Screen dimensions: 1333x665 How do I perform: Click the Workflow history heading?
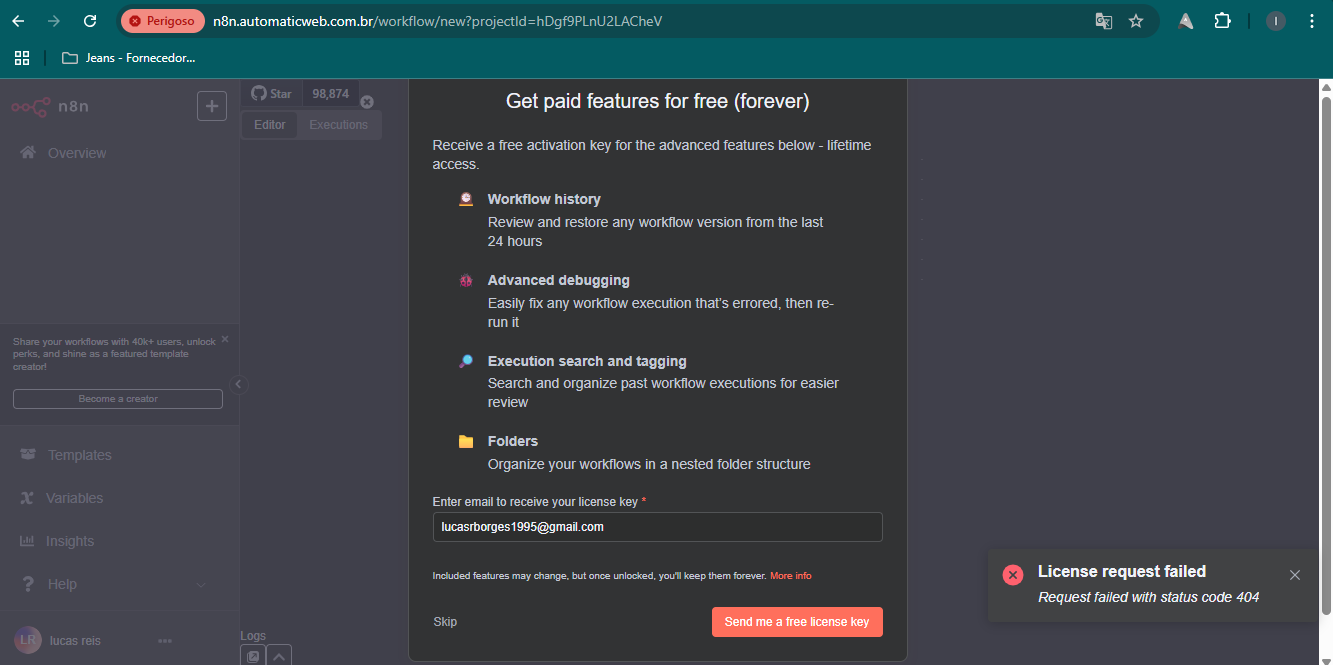(544, 199)
